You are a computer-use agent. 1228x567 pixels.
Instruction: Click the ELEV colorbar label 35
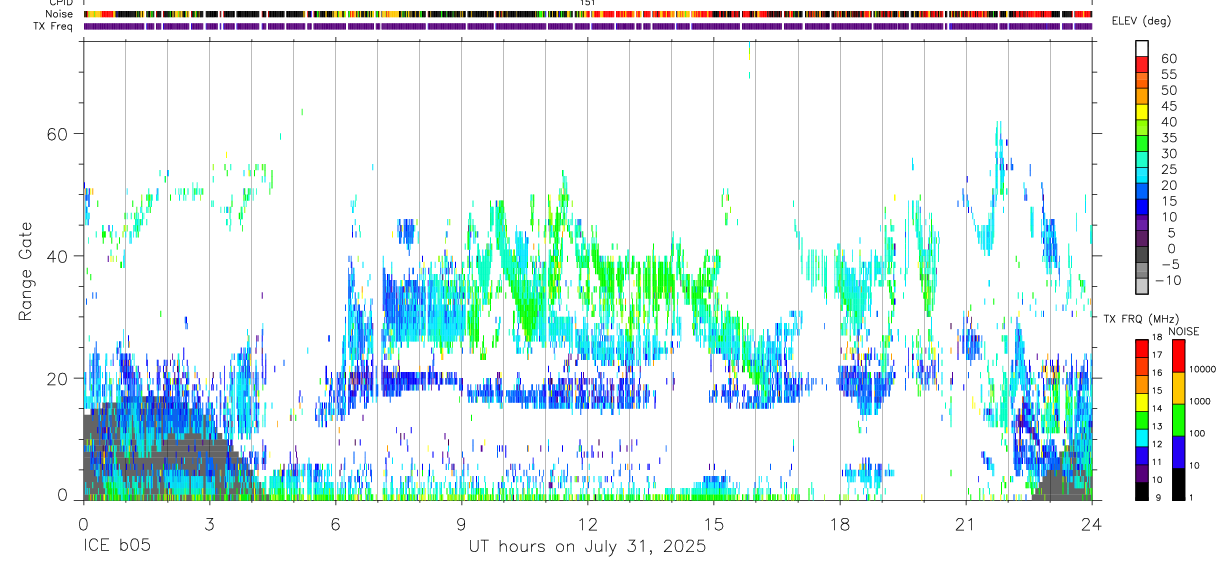click(x=1168, y=137)
